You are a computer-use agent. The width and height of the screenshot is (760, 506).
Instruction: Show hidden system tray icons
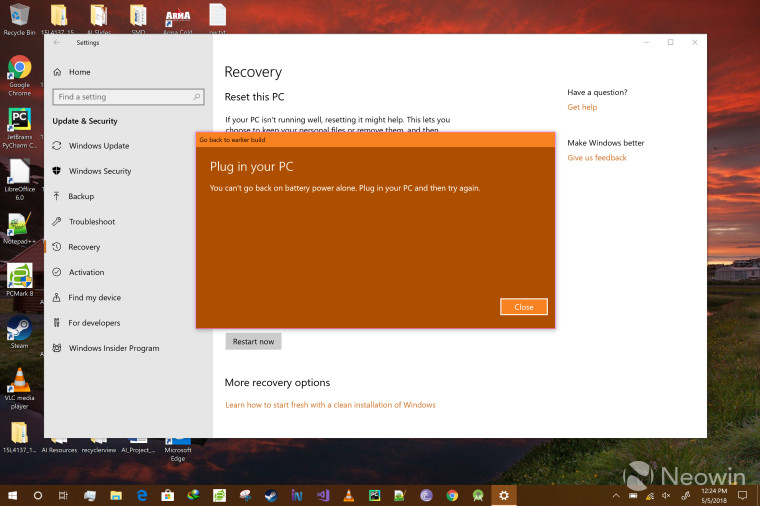[616, 495]
